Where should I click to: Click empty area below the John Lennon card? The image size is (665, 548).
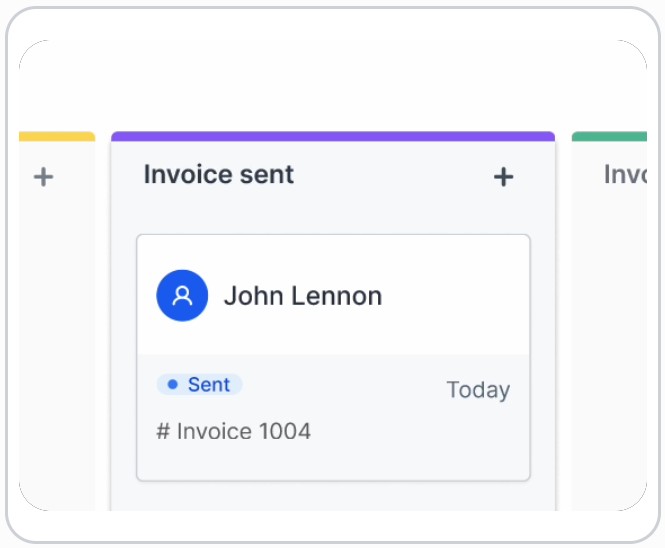(333, 497)
